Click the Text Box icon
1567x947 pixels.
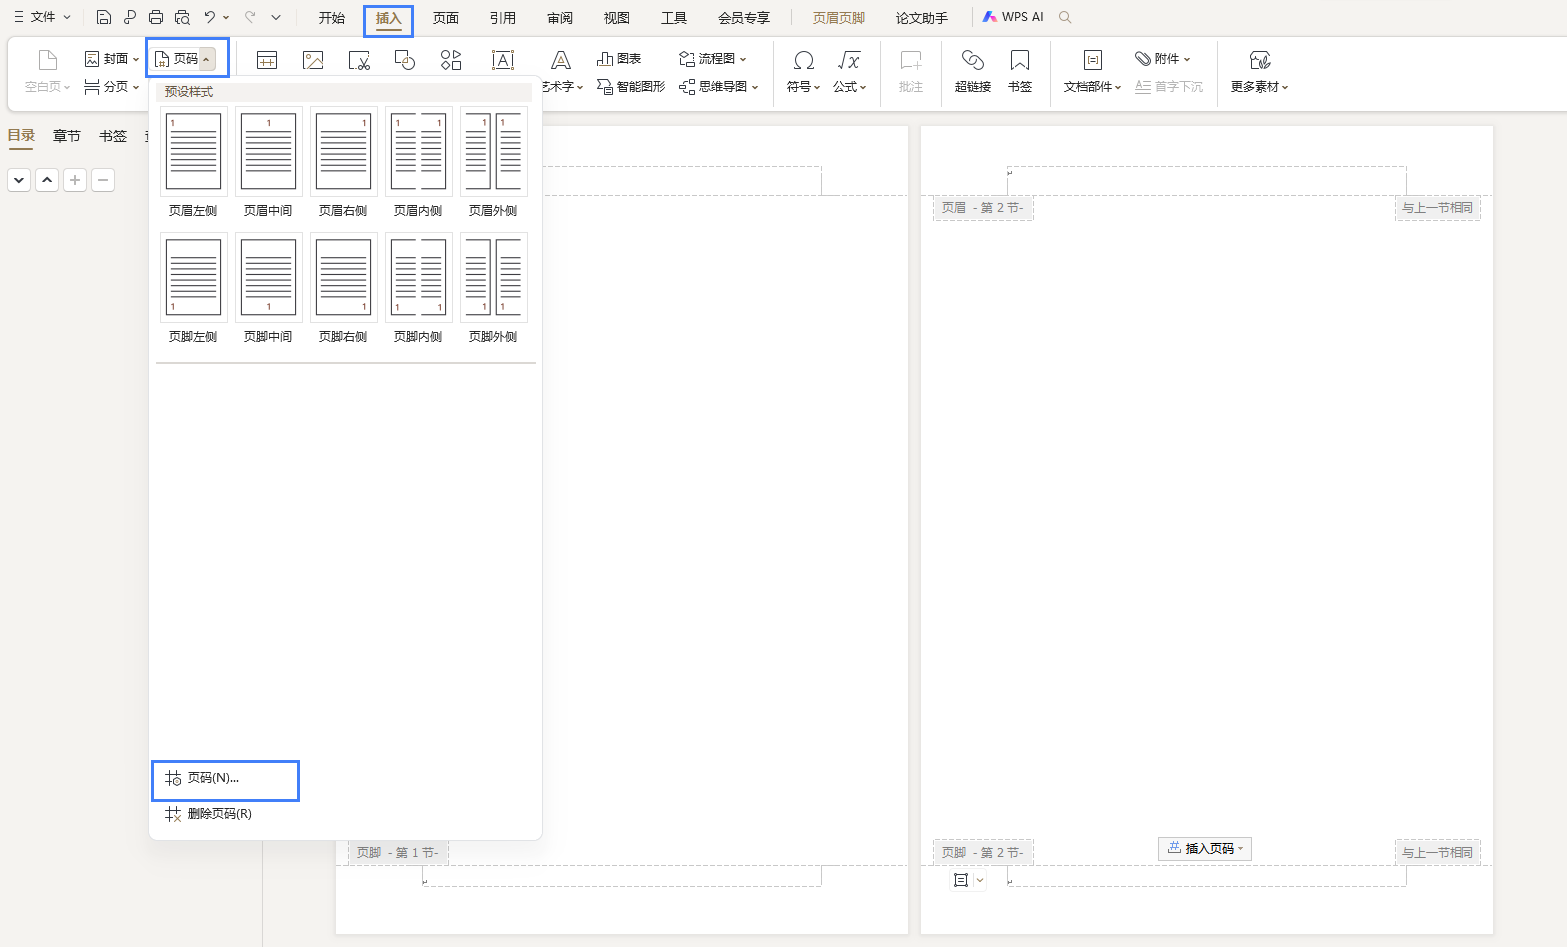pos(503,61)
